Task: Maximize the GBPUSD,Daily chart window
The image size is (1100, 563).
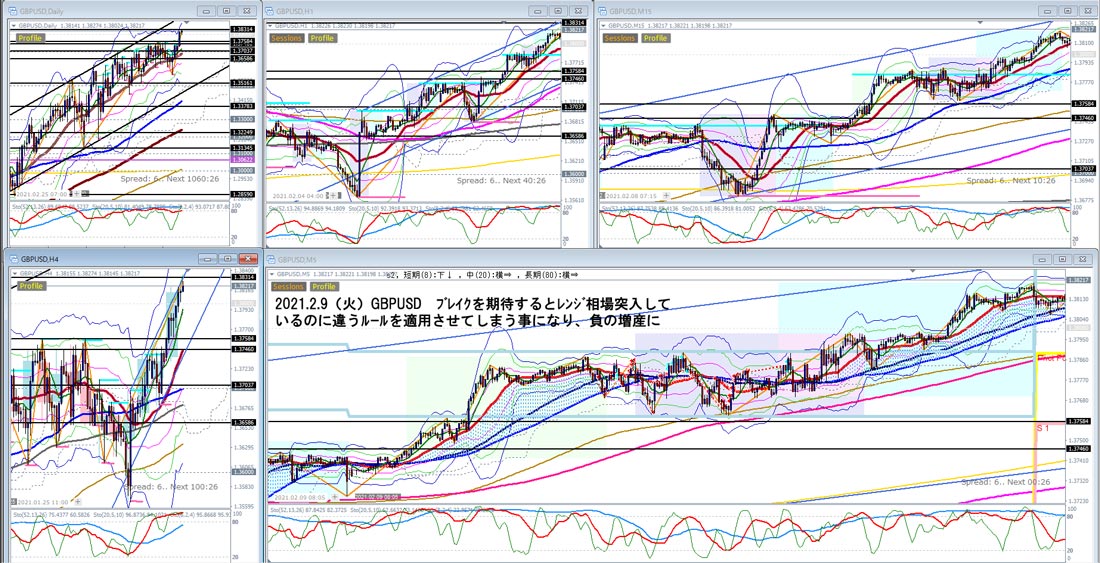Action: tap(226, 10)
